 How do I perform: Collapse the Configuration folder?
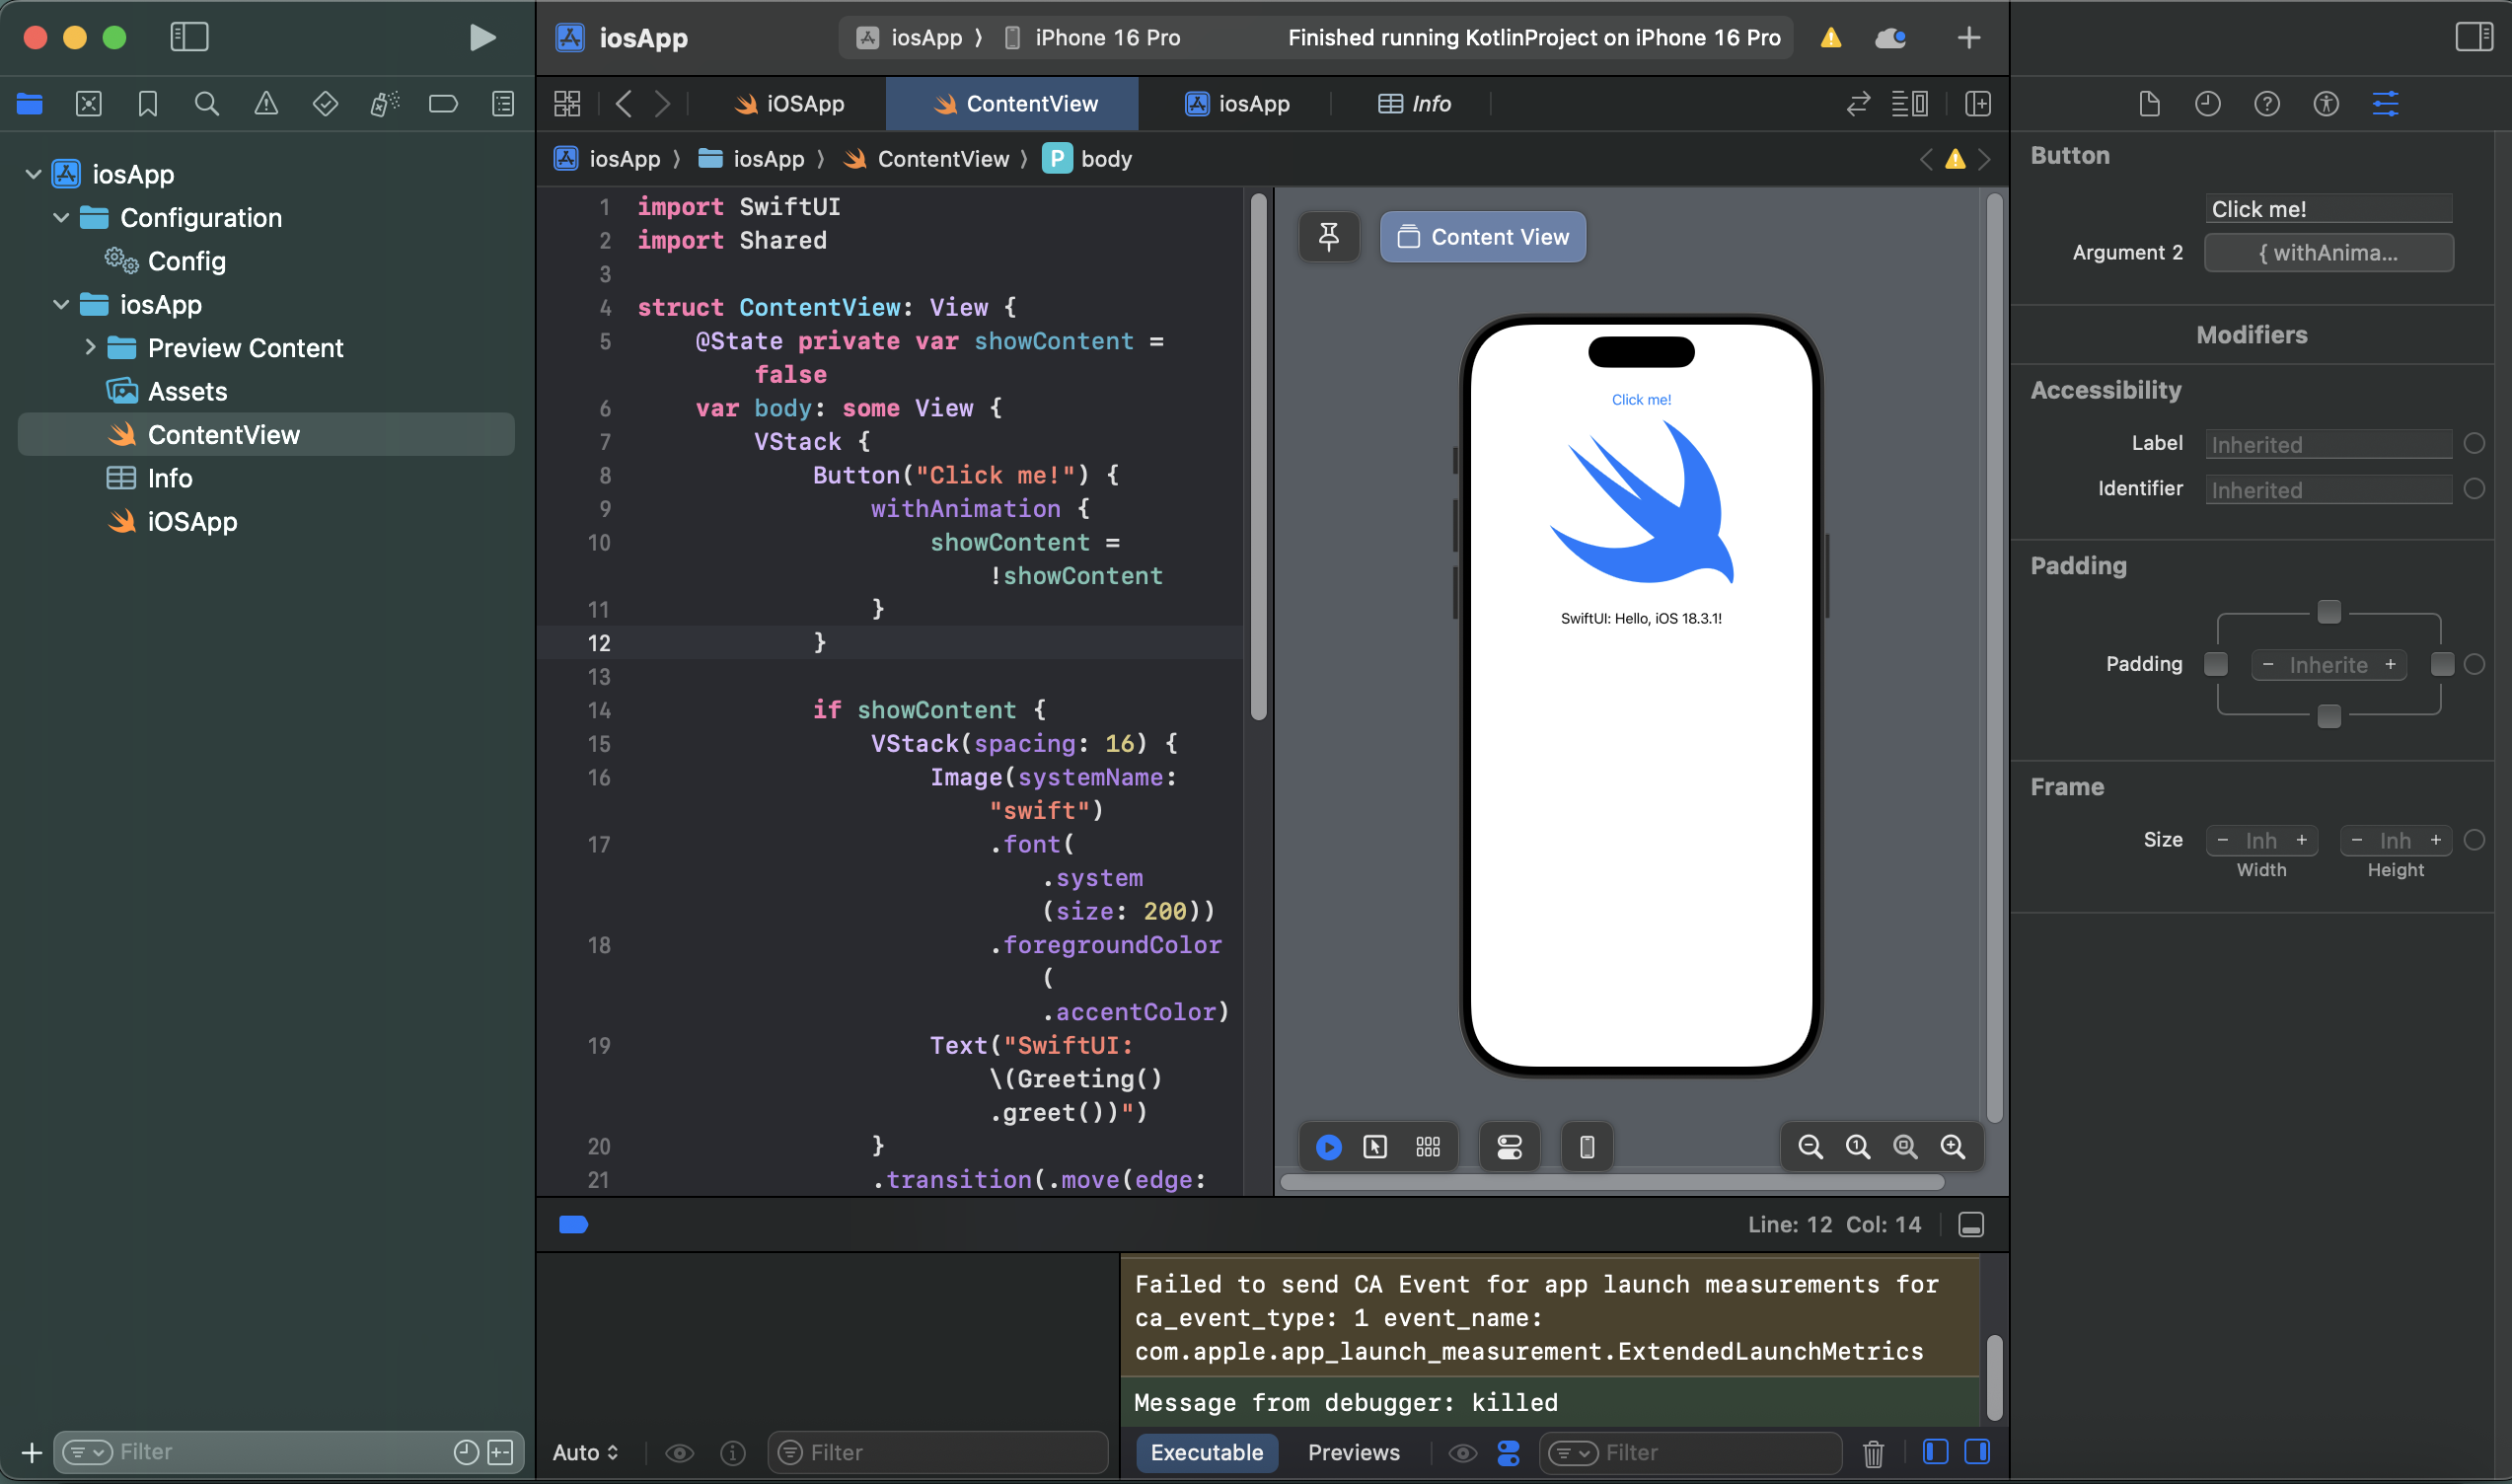61,218
